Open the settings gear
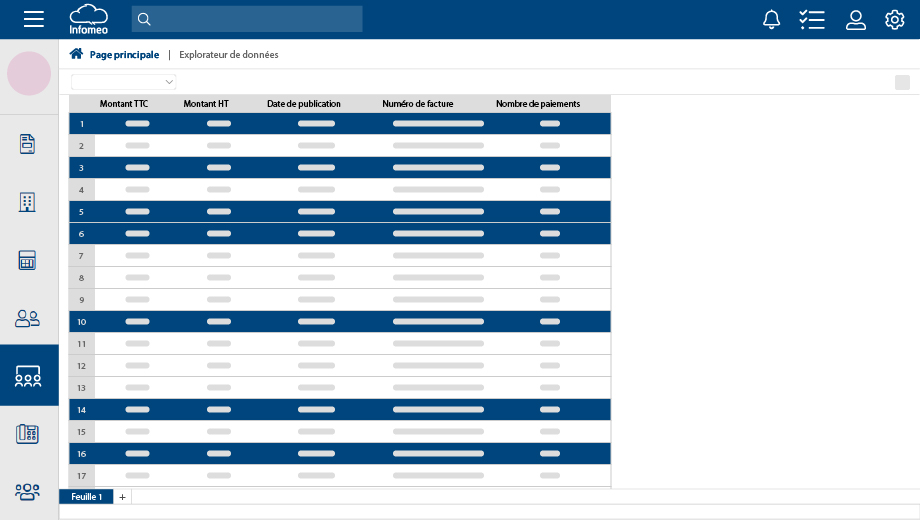 [895, 20]
